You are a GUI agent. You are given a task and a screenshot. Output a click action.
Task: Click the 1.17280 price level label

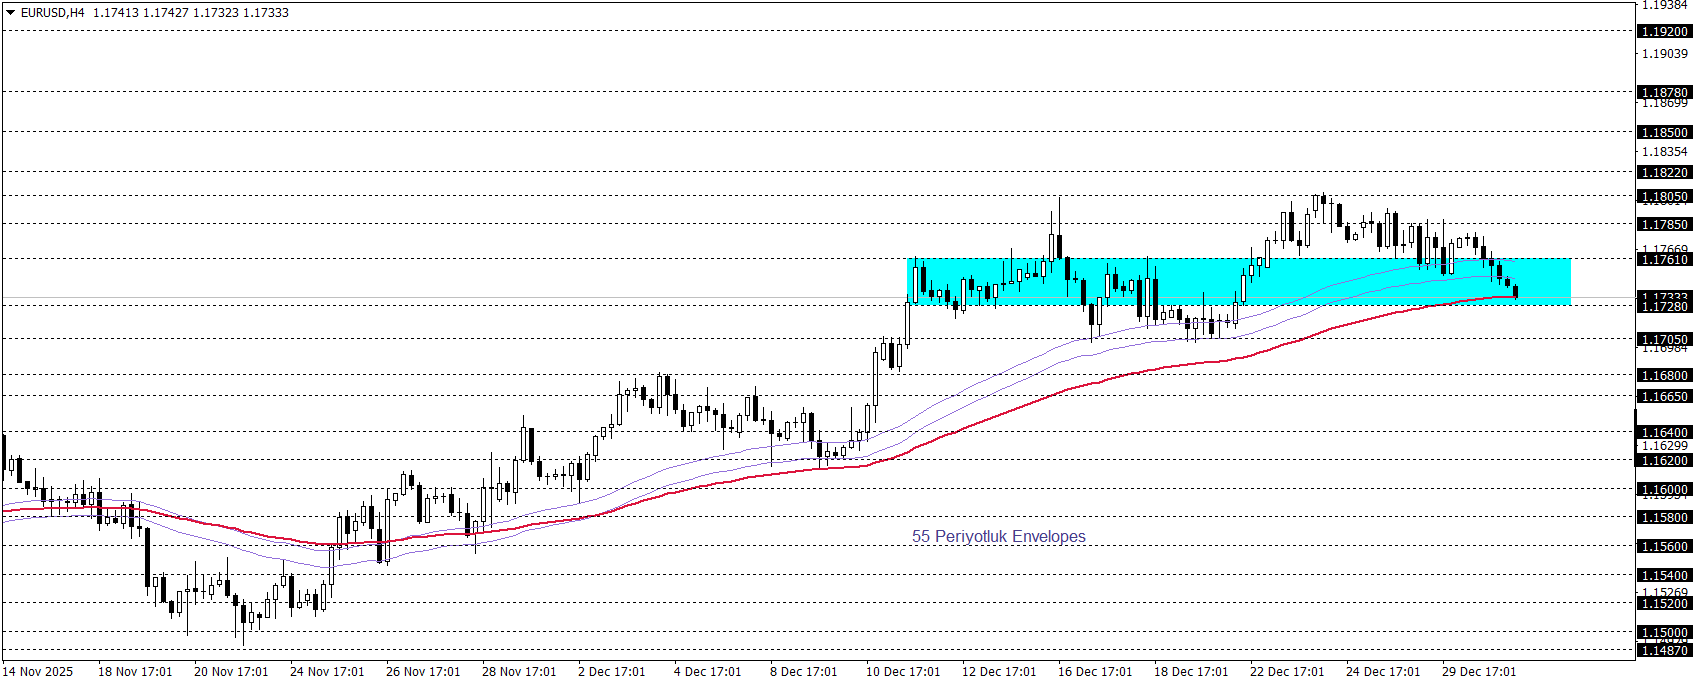coord(1665,307)
